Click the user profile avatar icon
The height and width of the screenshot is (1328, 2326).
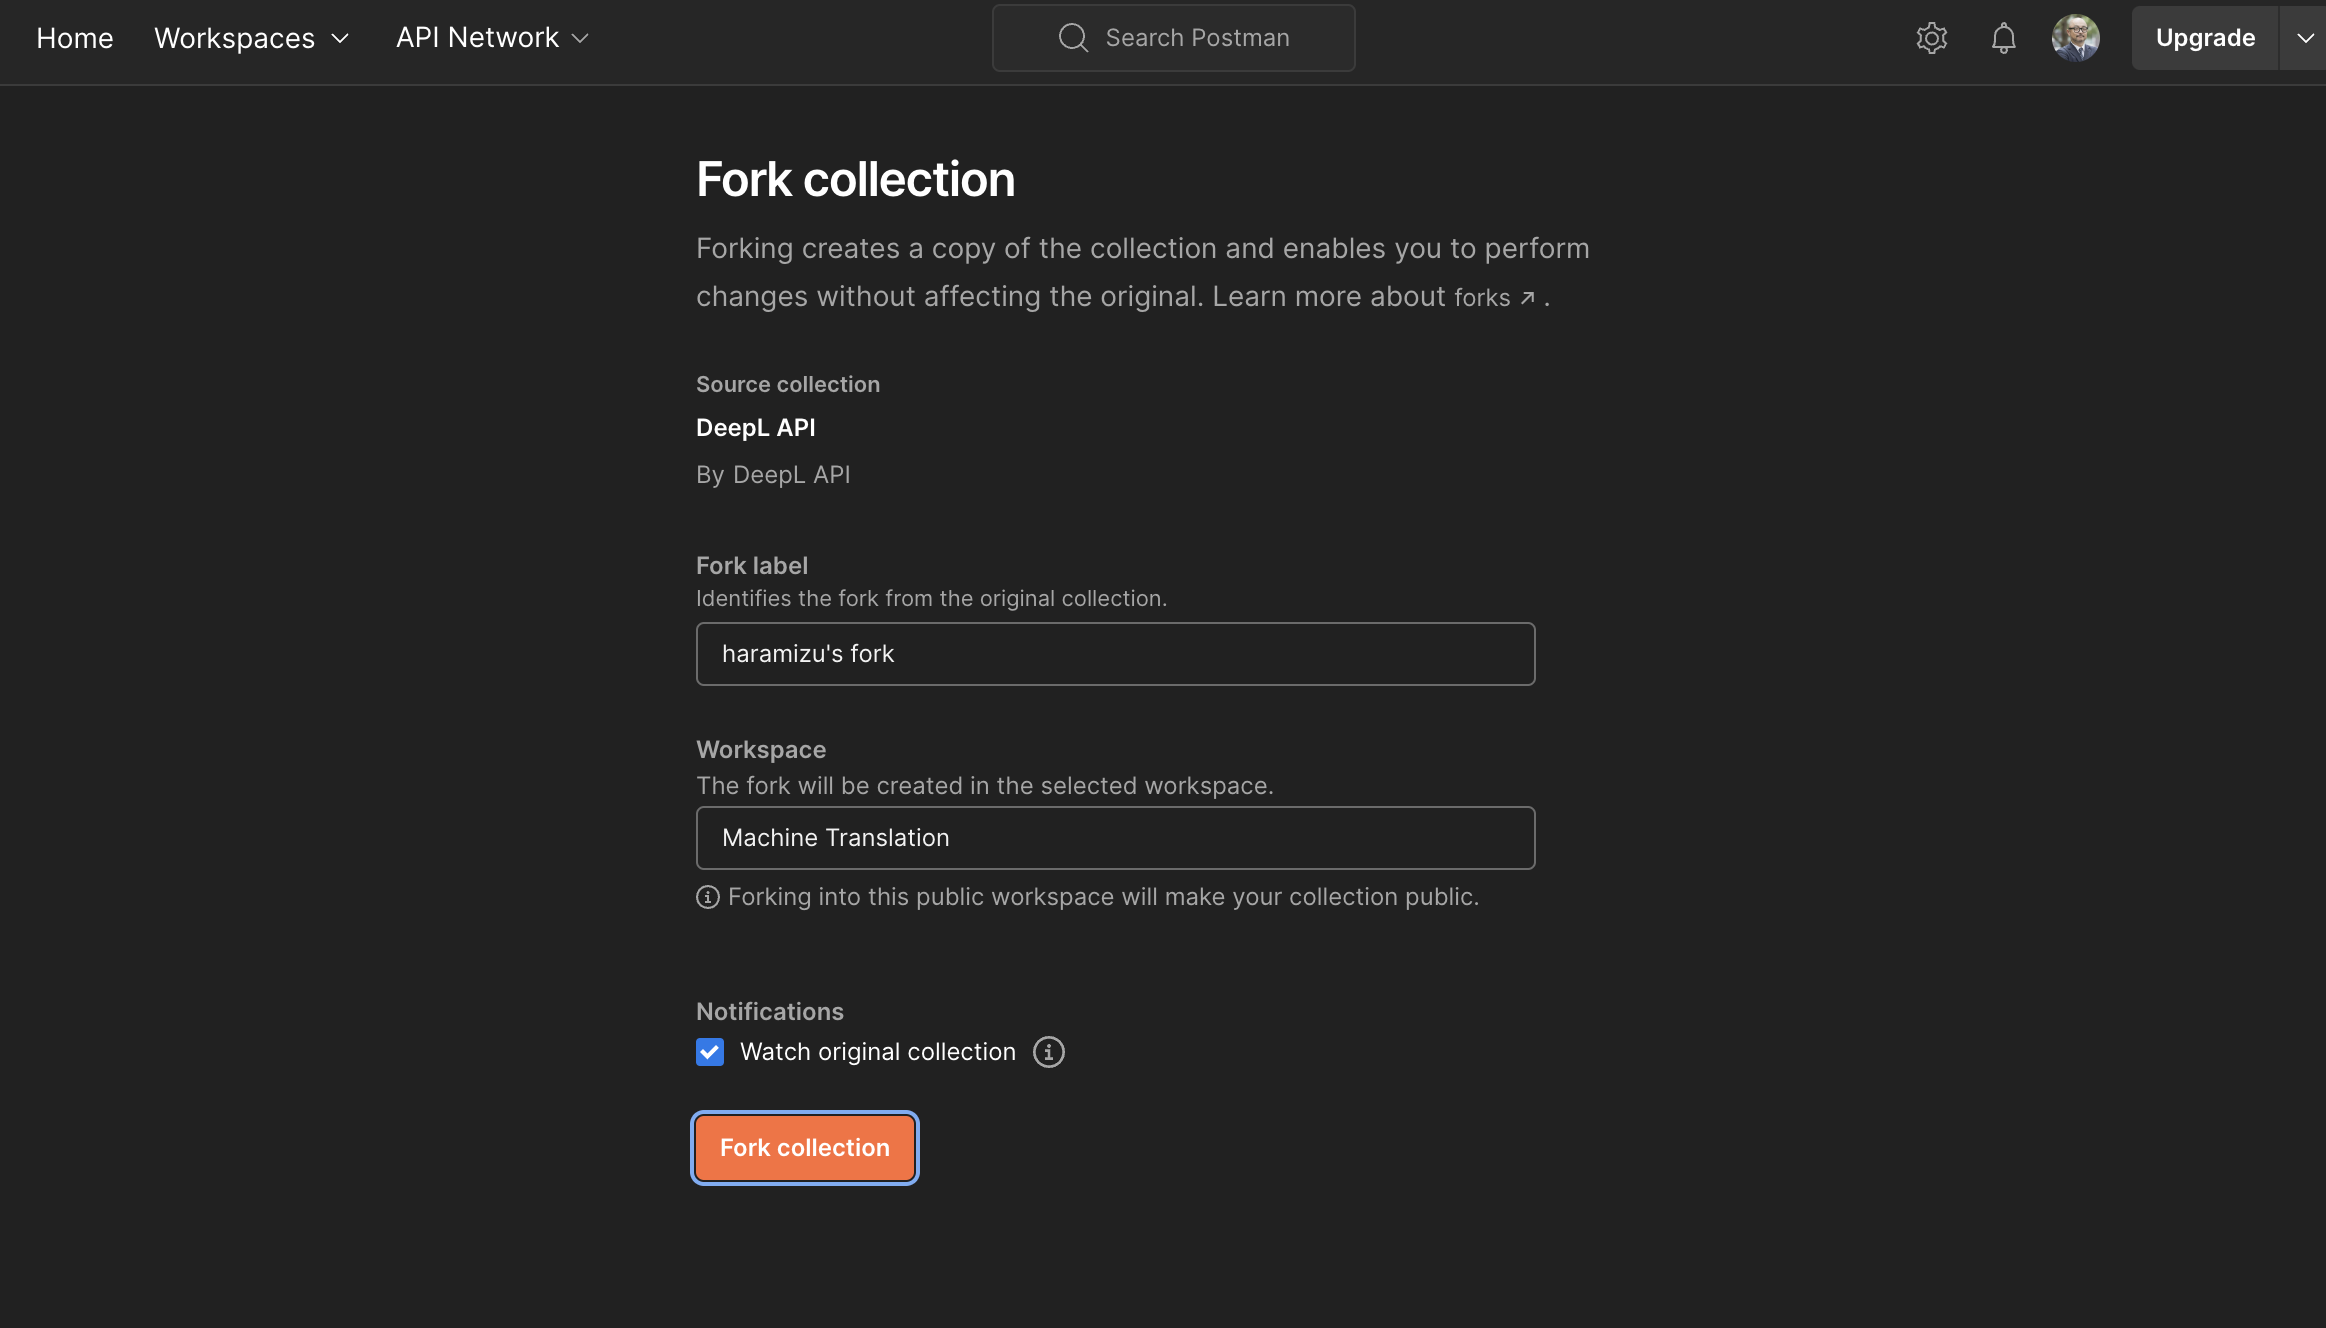(2077, 37)
